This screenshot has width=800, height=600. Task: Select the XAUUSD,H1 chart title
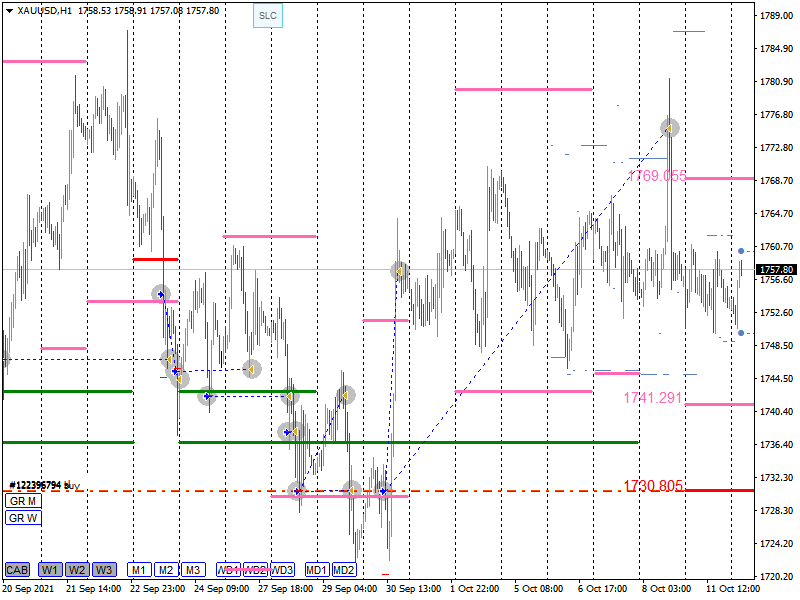point(45,11)
